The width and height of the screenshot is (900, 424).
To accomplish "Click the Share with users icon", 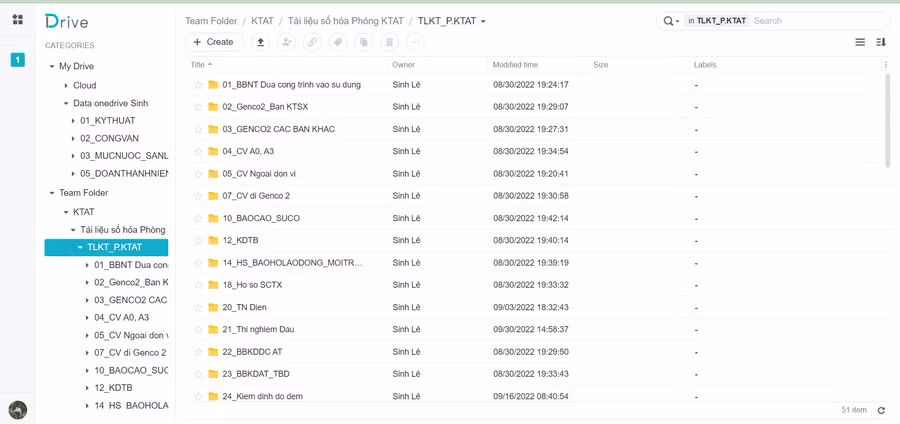I will pyautogui.click(x=286, y=42).
